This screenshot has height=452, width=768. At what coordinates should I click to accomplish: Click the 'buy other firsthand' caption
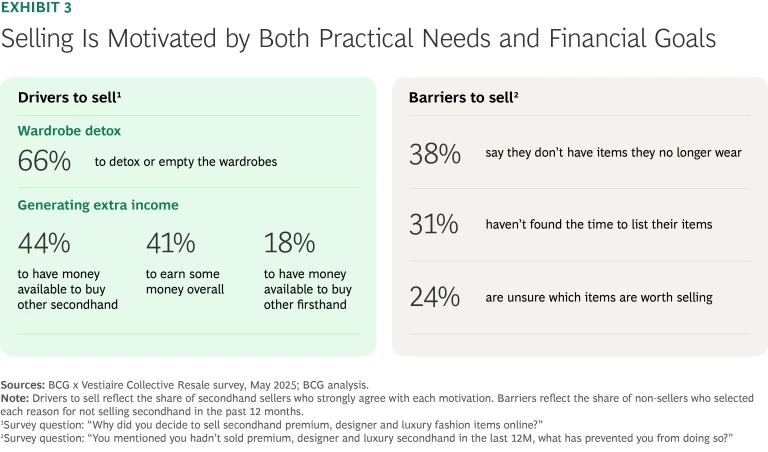click(x=307, y=289)
